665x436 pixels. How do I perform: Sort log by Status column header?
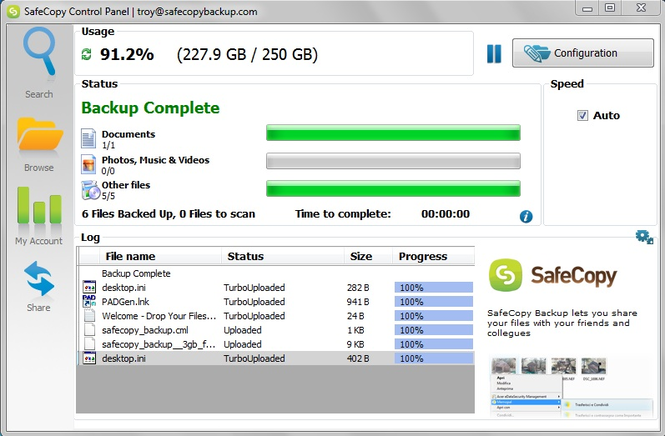(x=245, y=256)
